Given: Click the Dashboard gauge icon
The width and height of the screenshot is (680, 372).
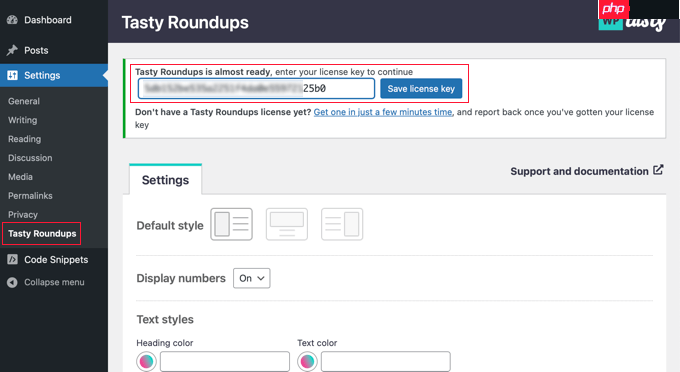Looking at the screenshot, I should [12, 20].
